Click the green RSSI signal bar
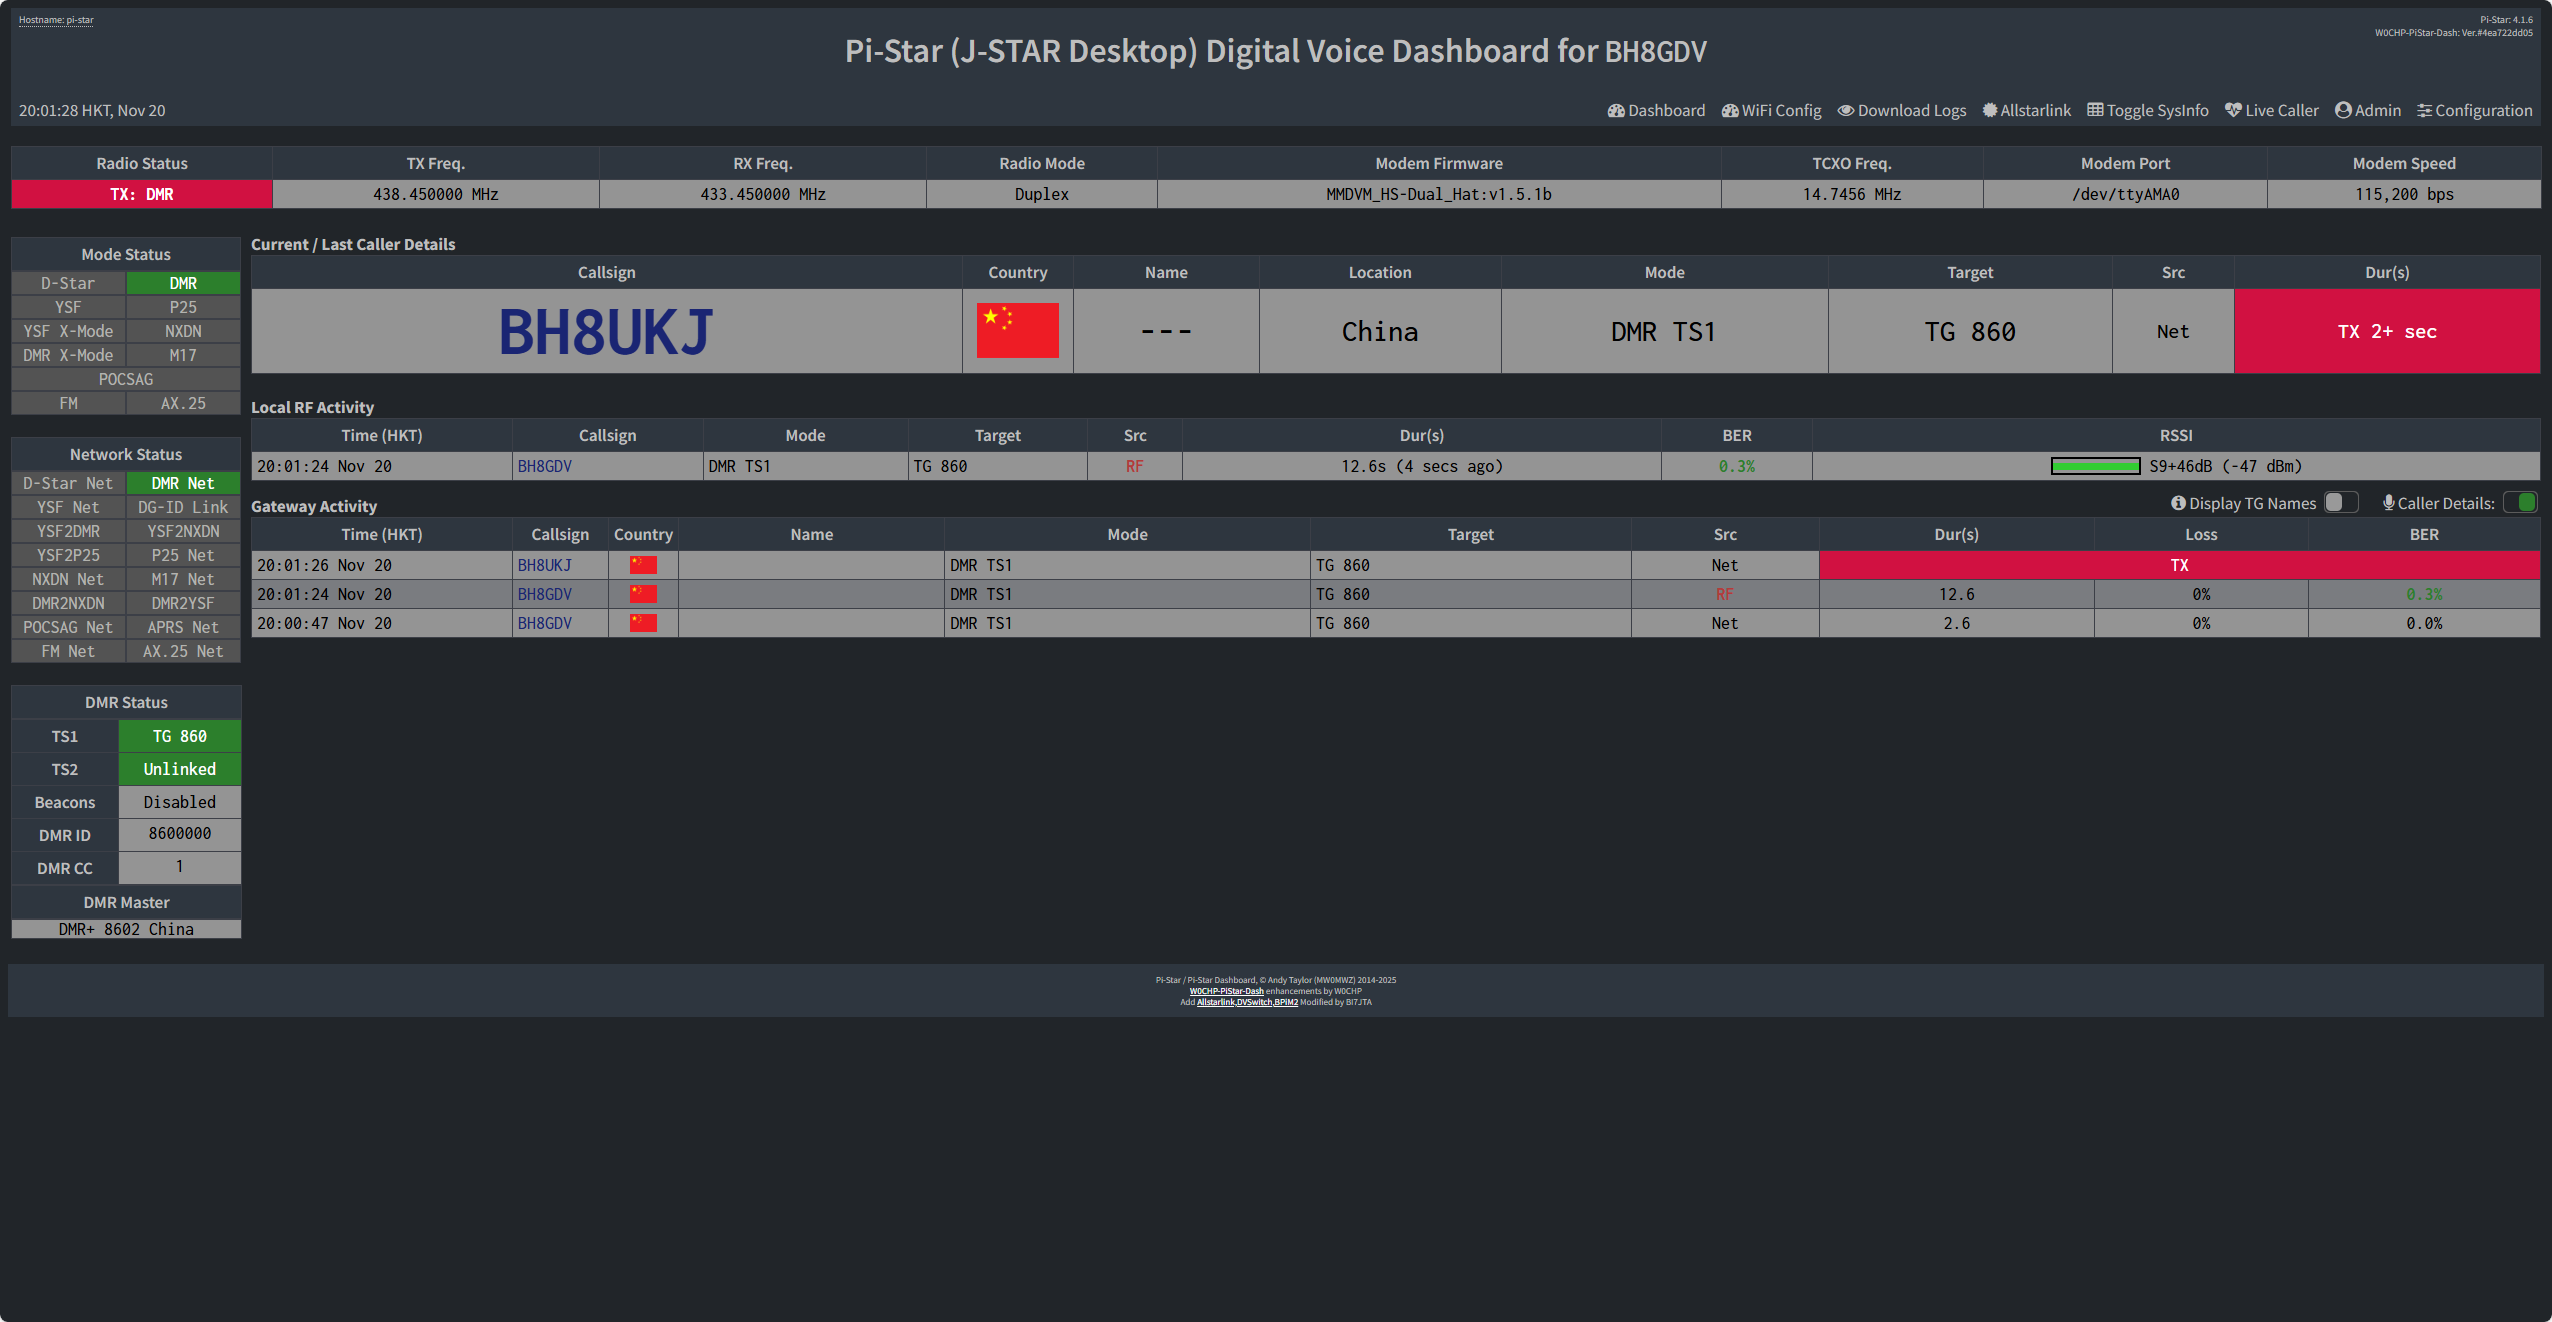The image size is (2552, 1322). pyautogui.click(x=2095, y=466)
